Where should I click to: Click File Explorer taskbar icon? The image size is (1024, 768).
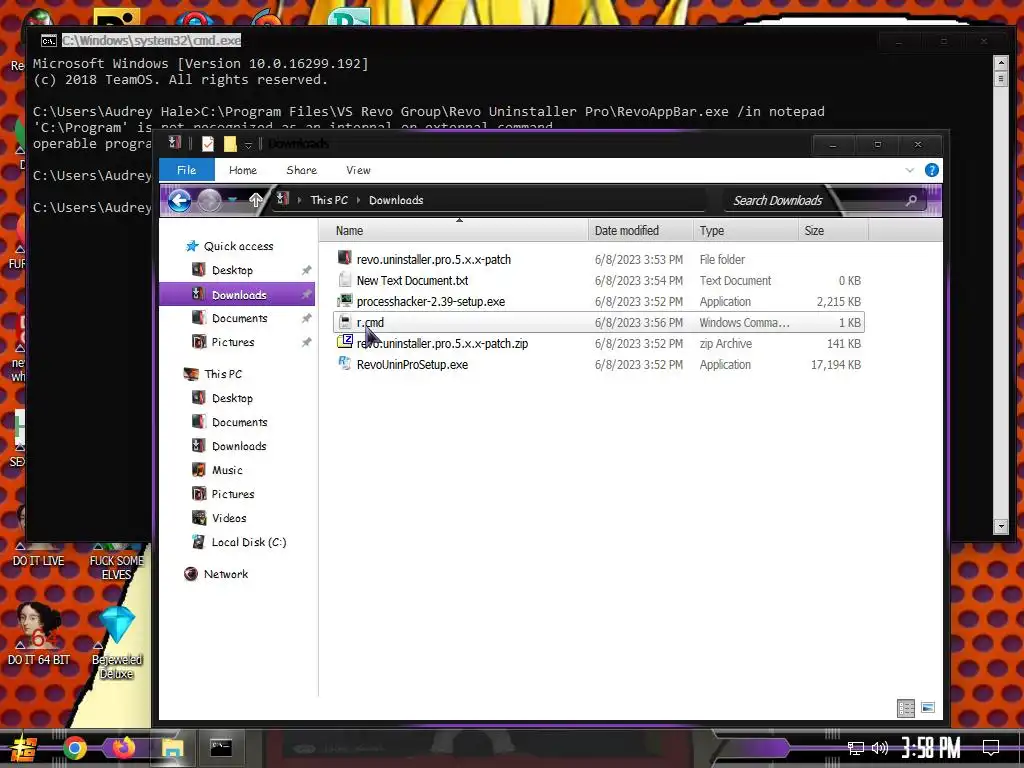click(172, 748)
